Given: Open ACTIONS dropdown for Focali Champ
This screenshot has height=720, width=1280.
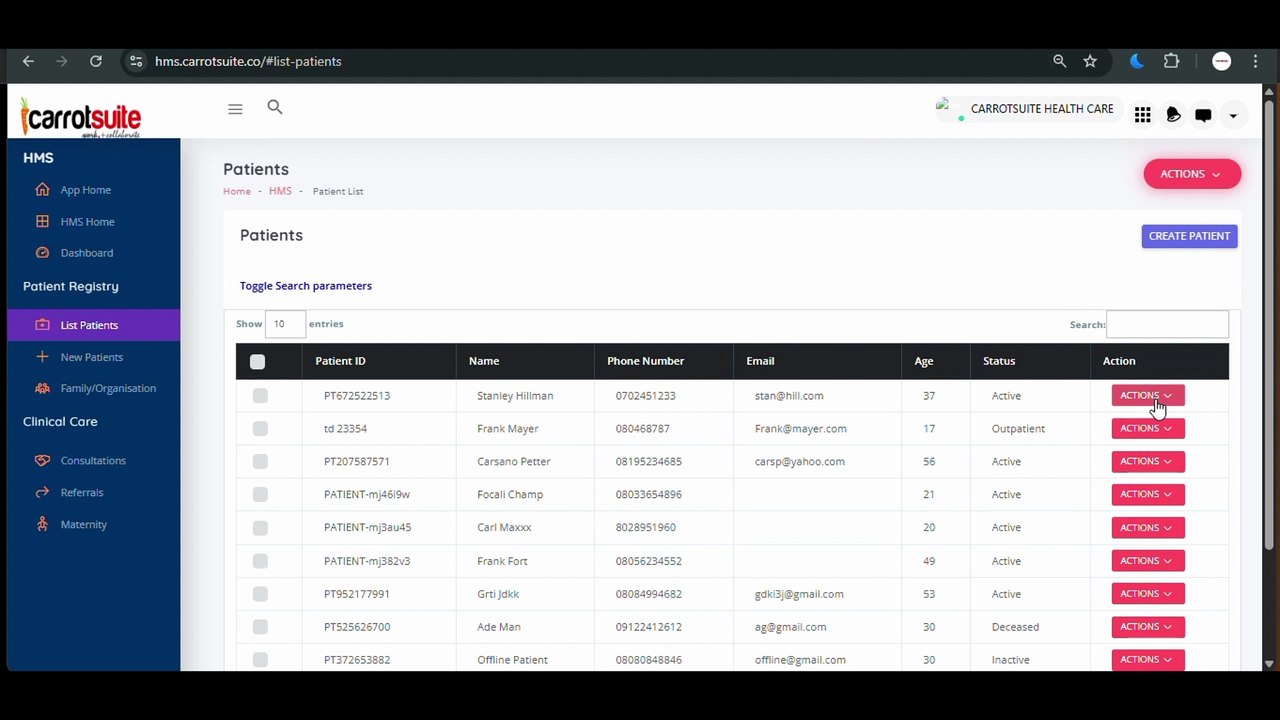Looking at the screenshot, I should click(1148, 494).
